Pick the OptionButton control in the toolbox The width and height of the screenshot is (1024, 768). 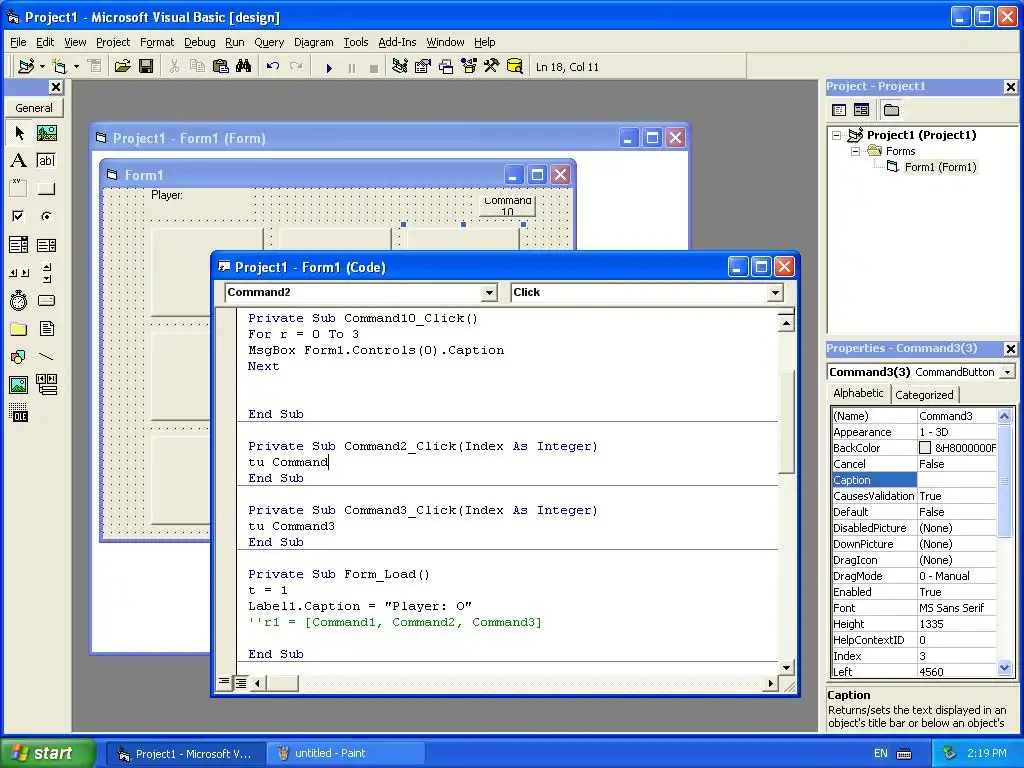(46, 216)
